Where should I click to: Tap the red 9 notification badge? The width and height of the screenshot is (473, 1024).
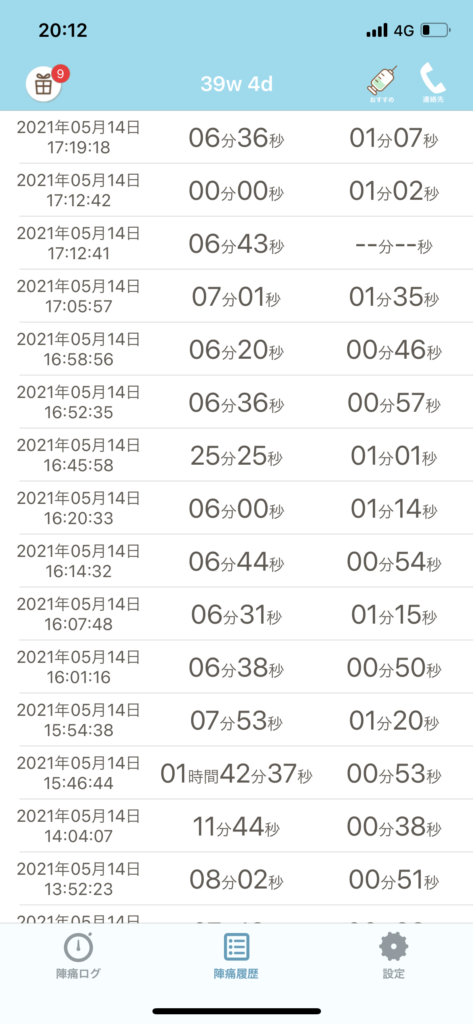tap(60, 74)
